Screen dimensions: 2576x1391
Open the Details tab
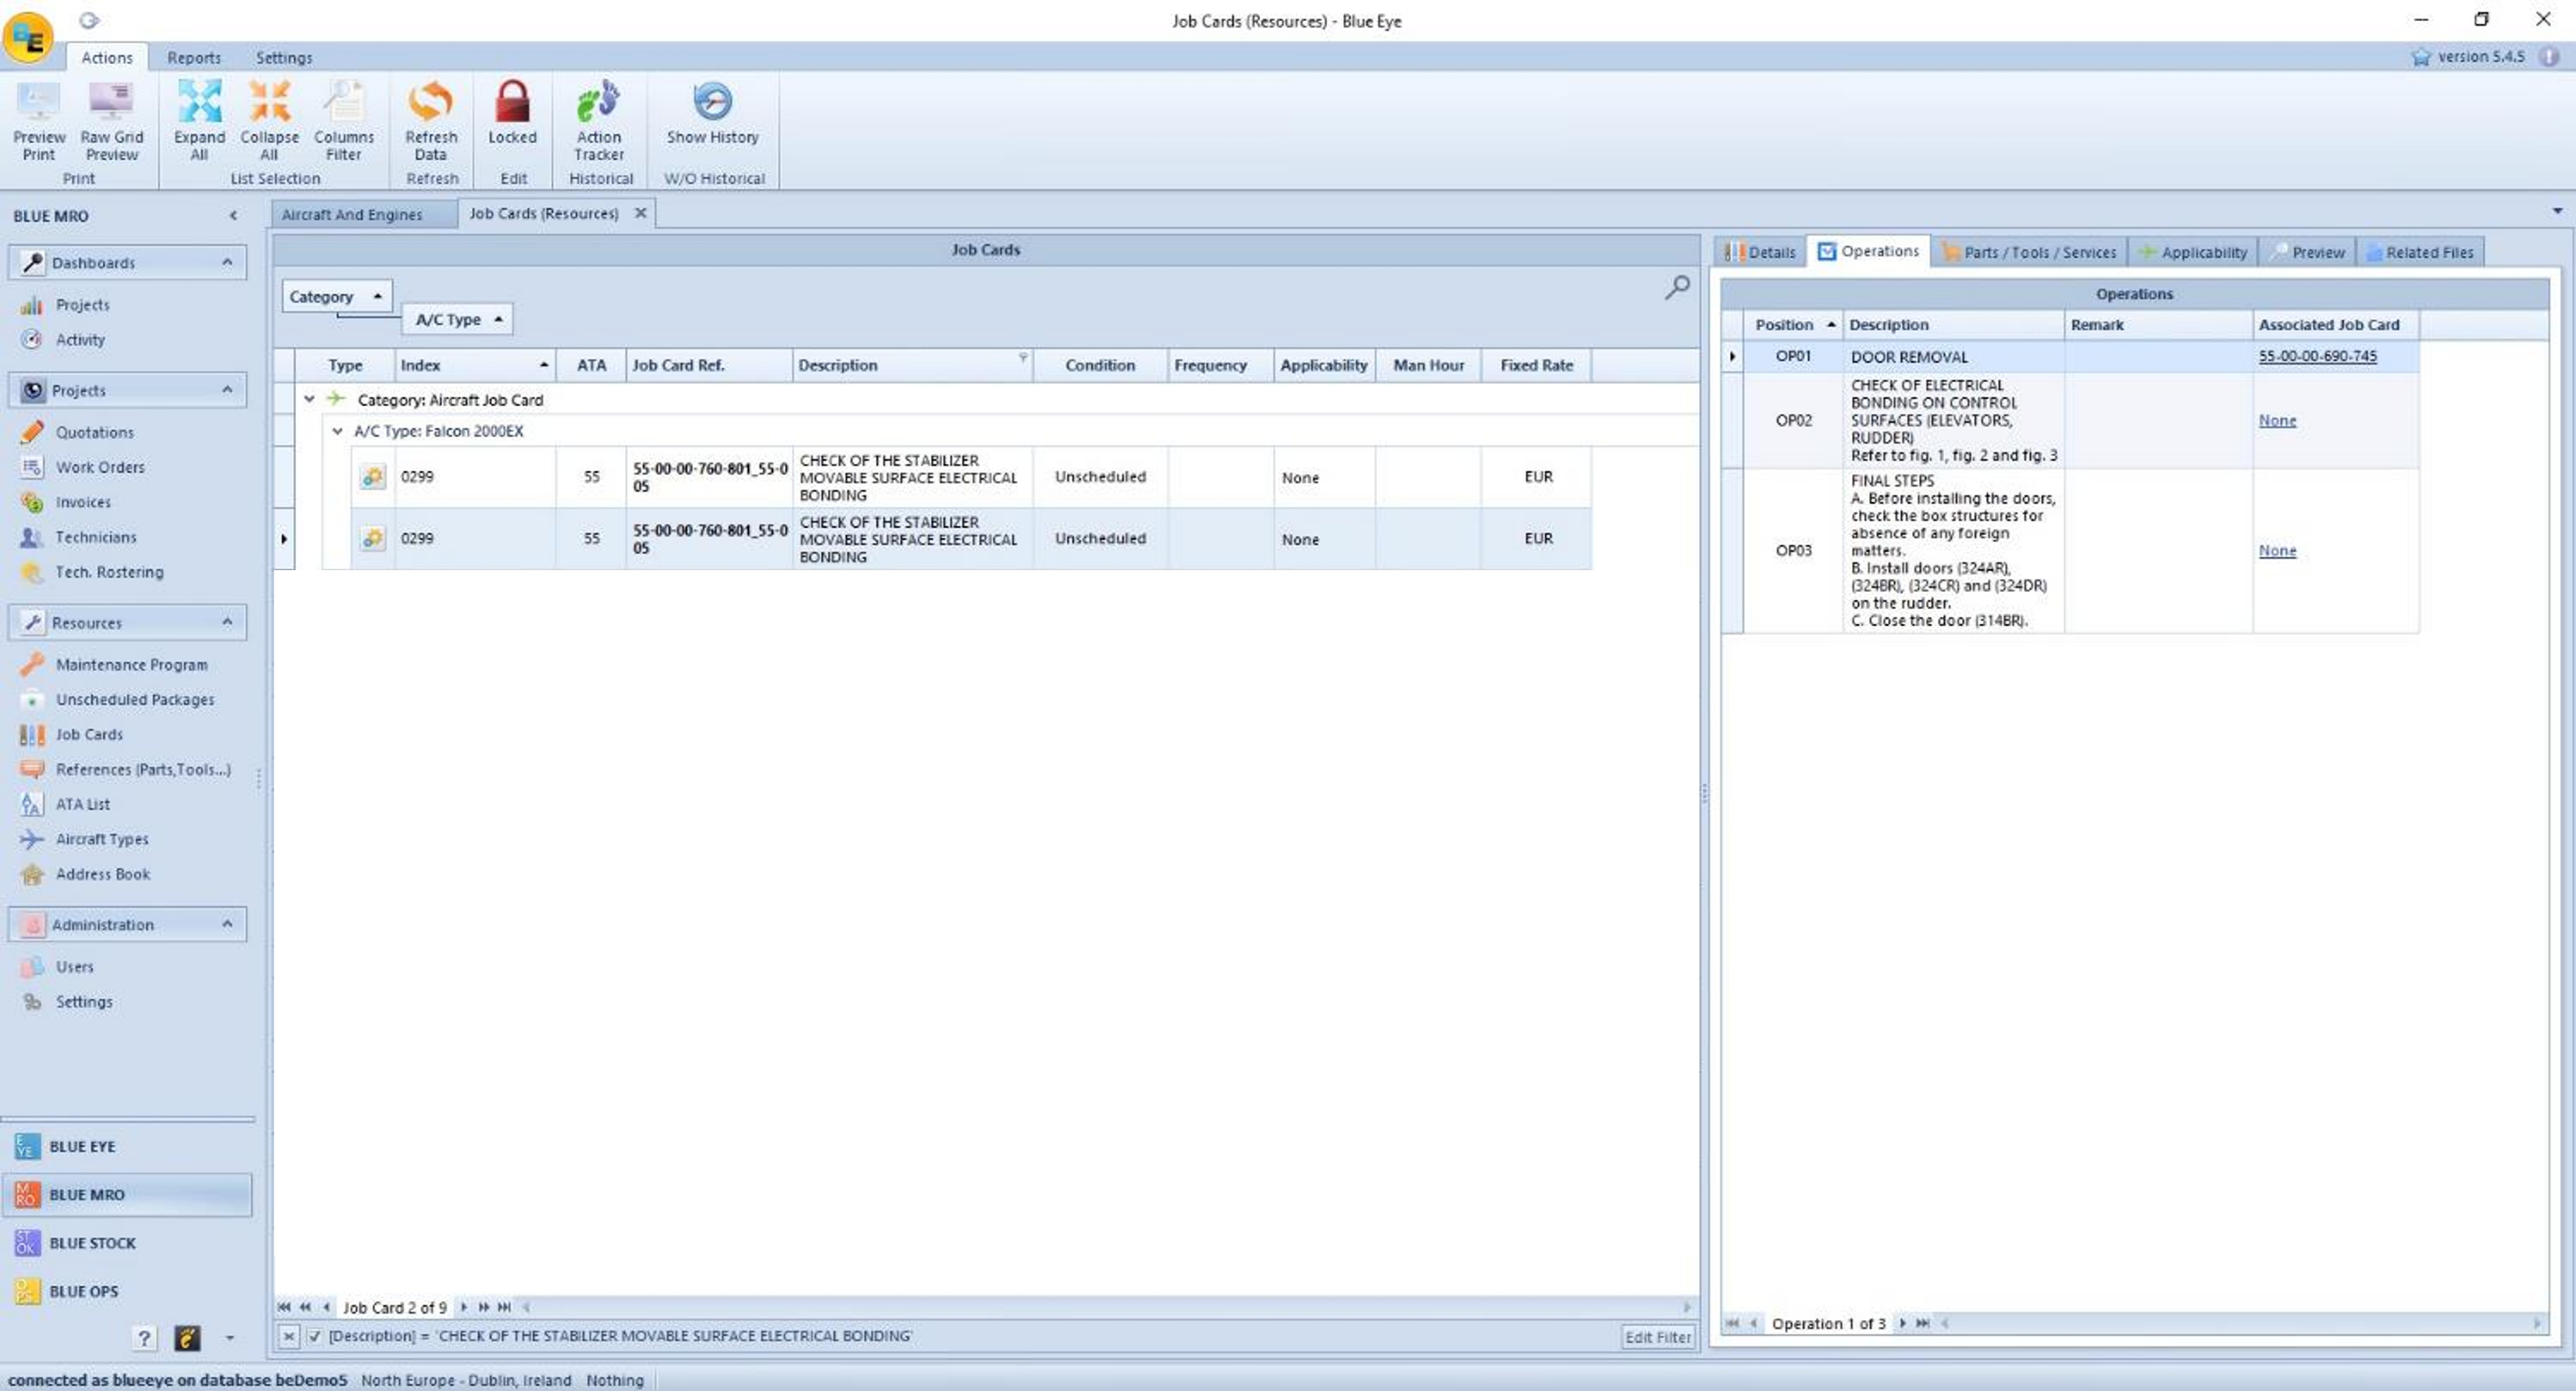[x=1761, y=252]
